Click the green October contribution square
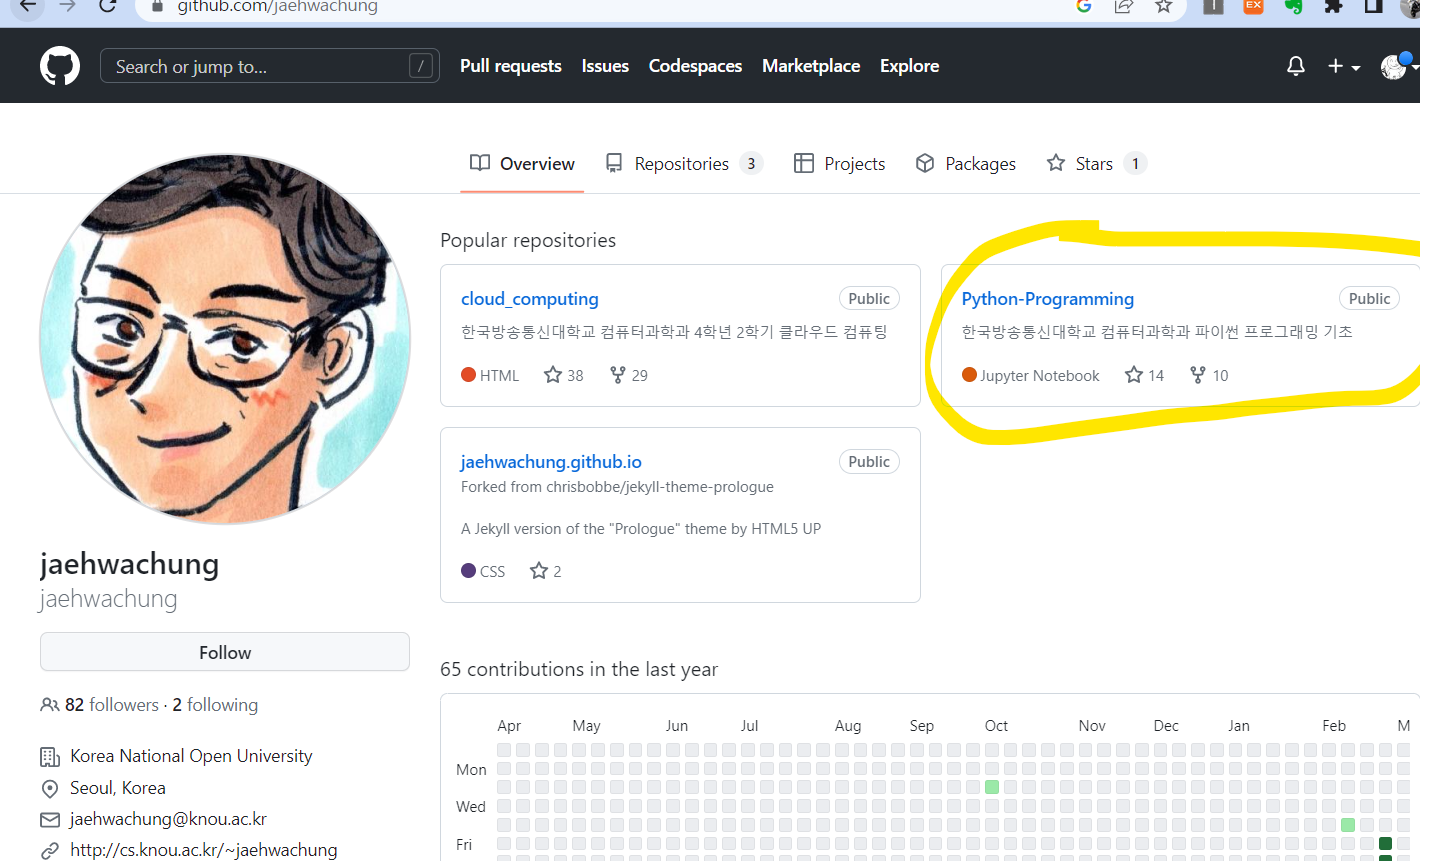This screenshot has height=861, width=1449. [992, 787]
